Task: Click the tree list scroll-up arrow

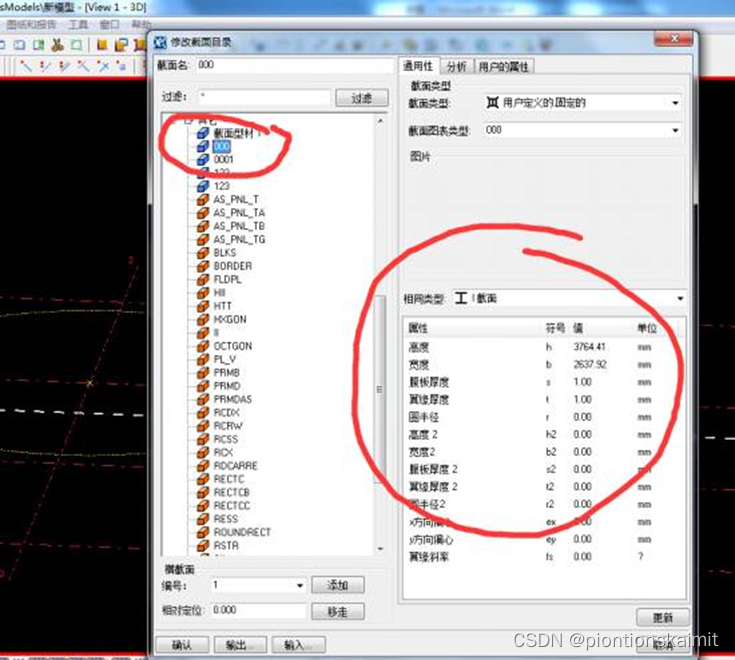Action: pos(380,121)
